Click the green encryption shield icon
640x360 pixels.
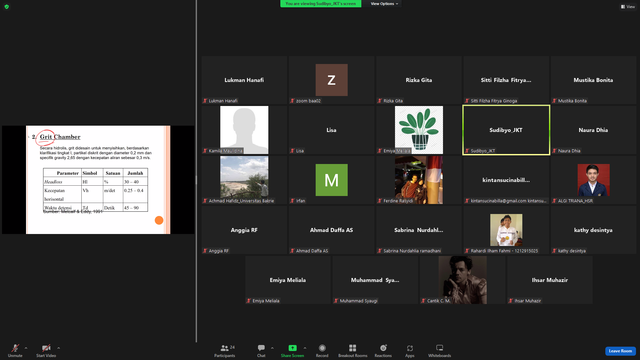point(7,7)
